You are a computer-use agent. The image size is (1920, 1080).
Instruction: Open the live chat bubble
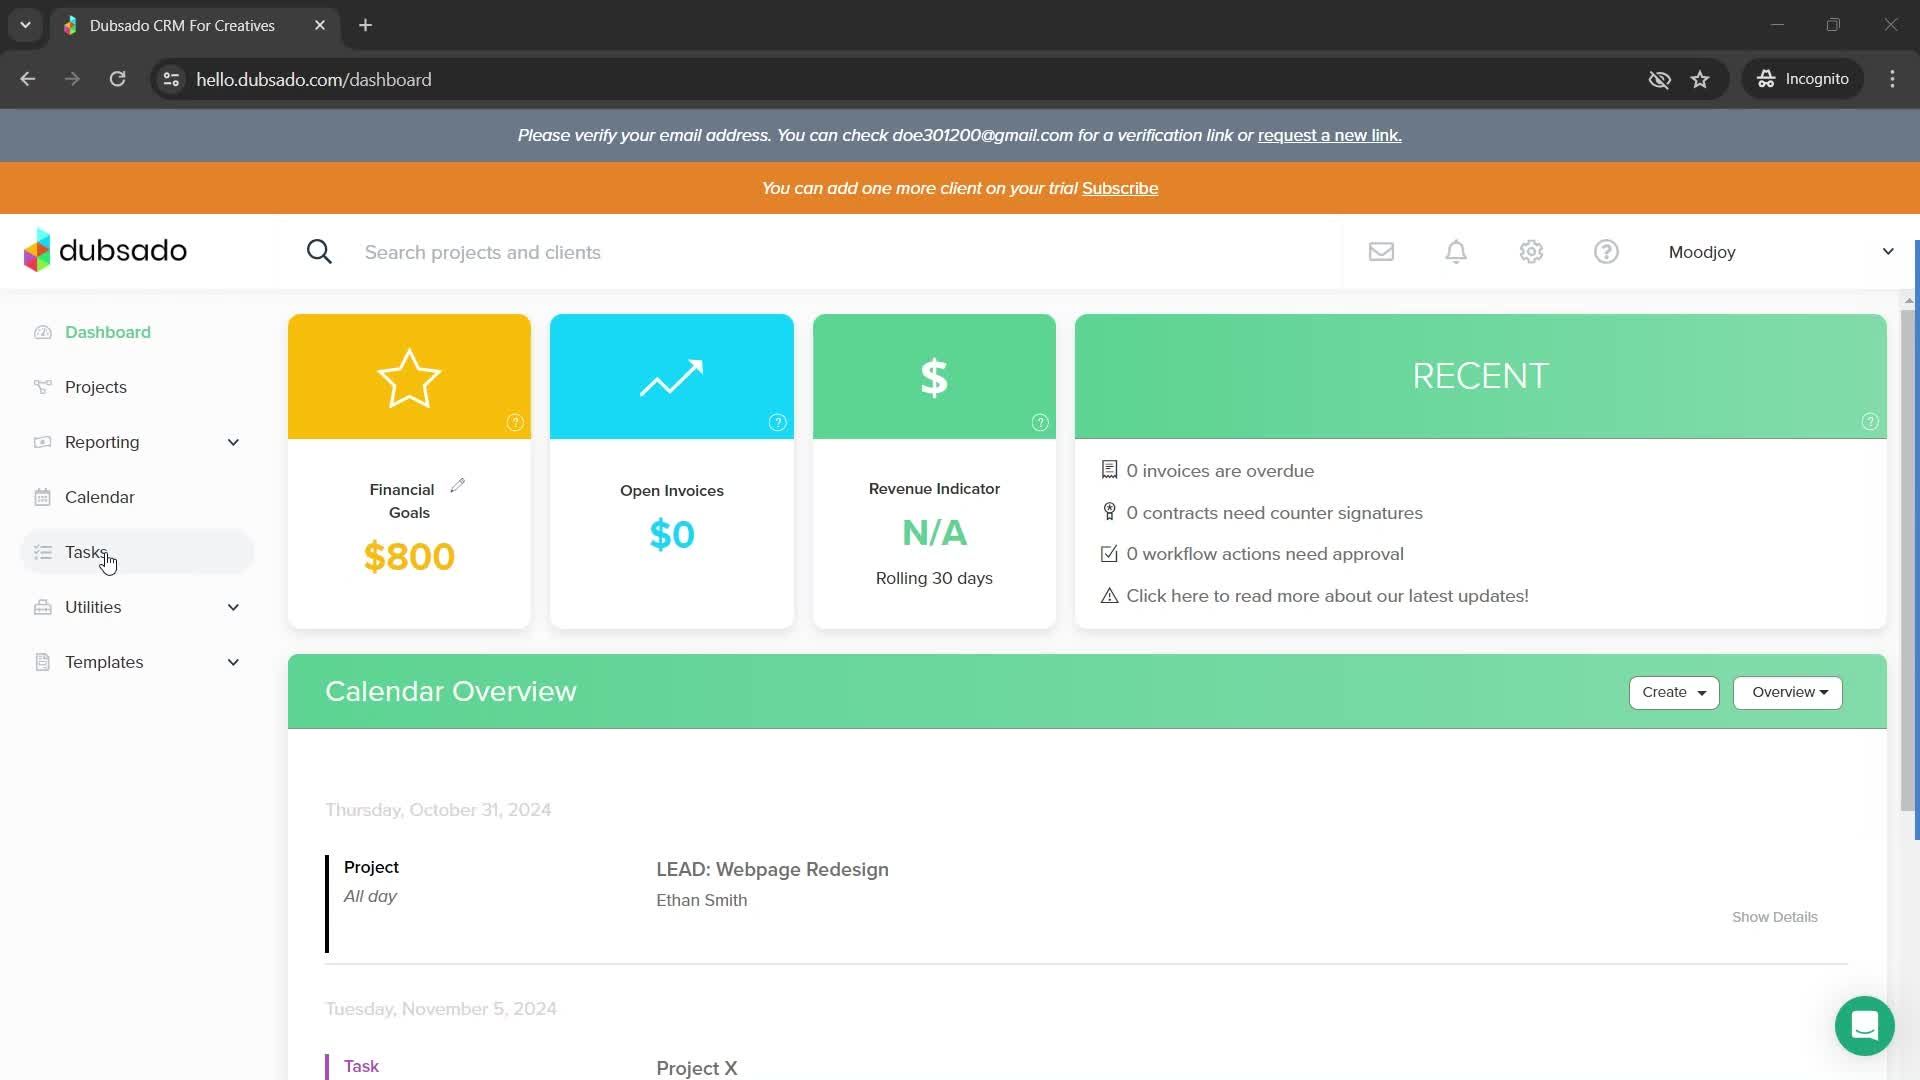(1864, 1026)
